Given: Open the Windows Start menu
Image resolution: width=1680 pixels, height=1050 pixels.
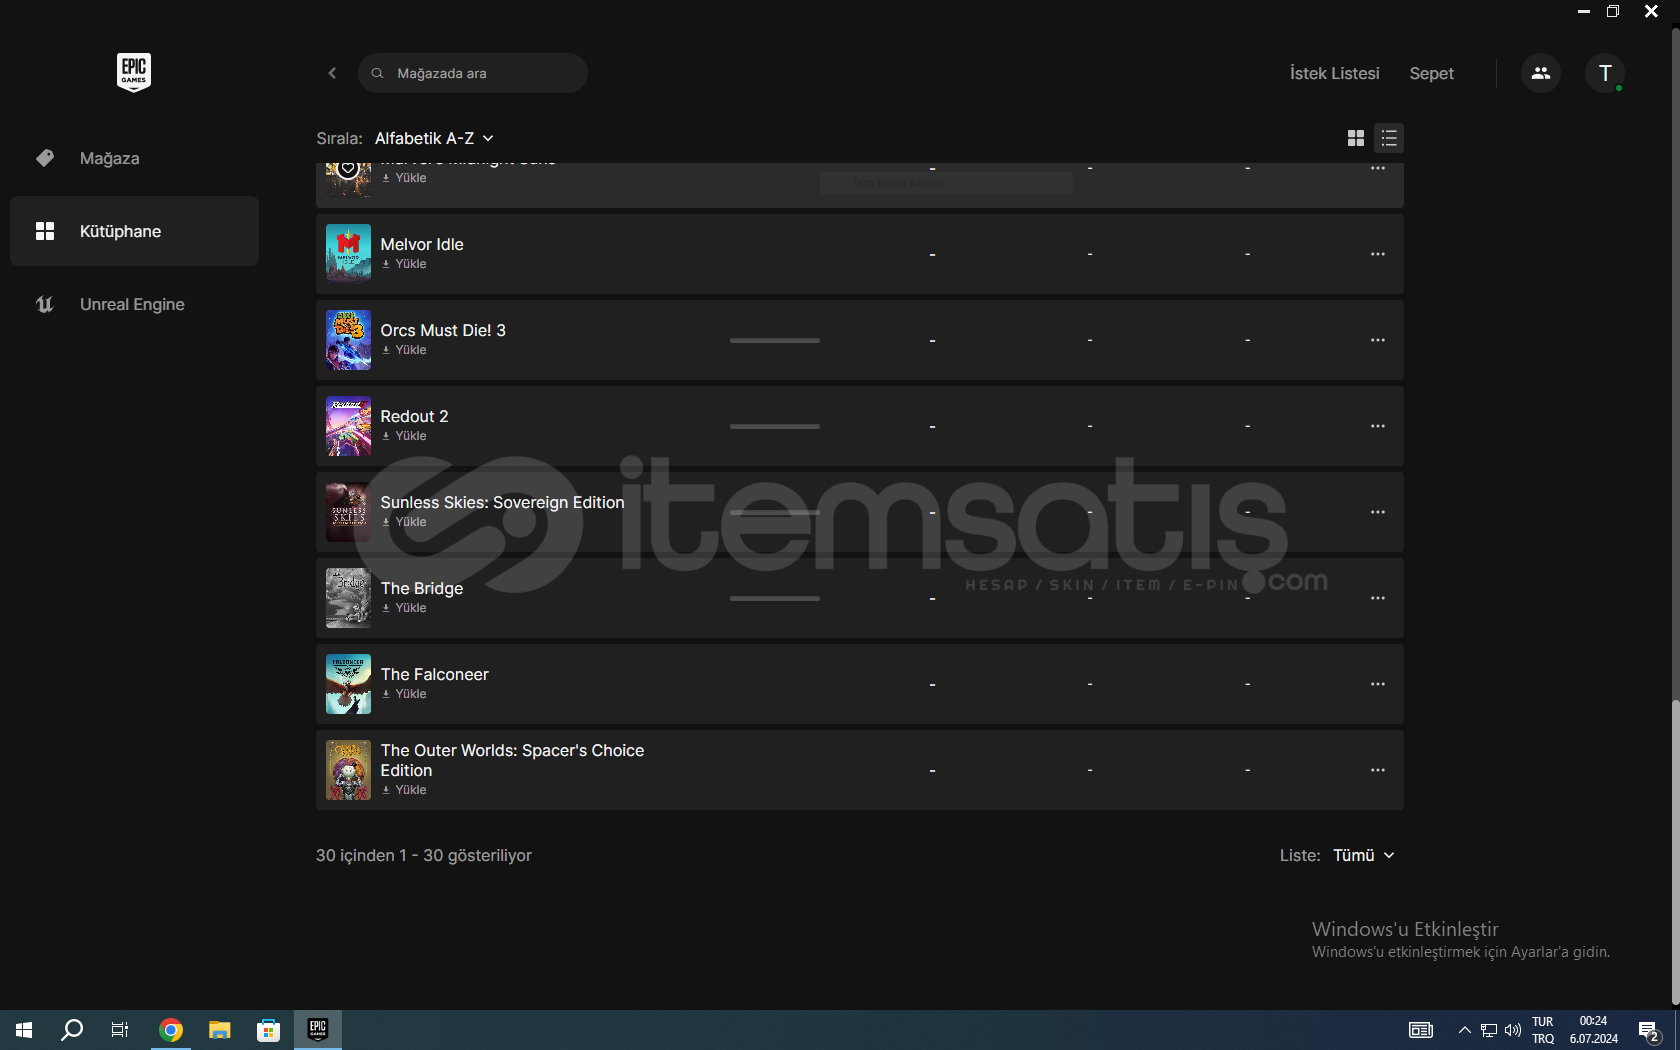Looking at the screenshot, I should (x=24, y=1030).
